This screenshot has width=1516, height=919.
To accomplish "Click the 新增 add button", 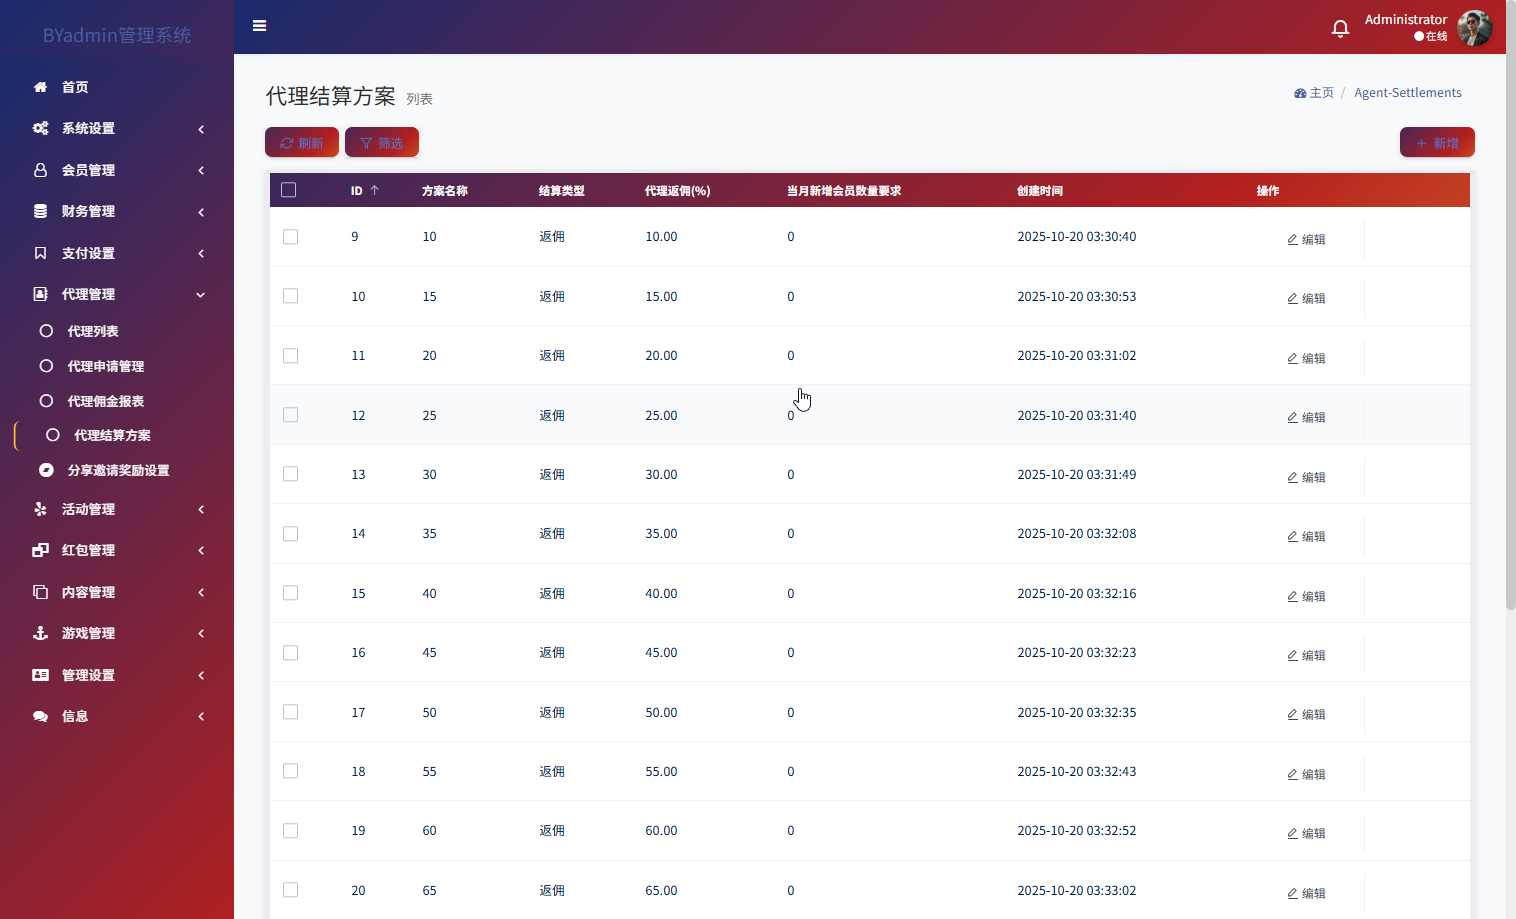I will (x=1437, y=142).
